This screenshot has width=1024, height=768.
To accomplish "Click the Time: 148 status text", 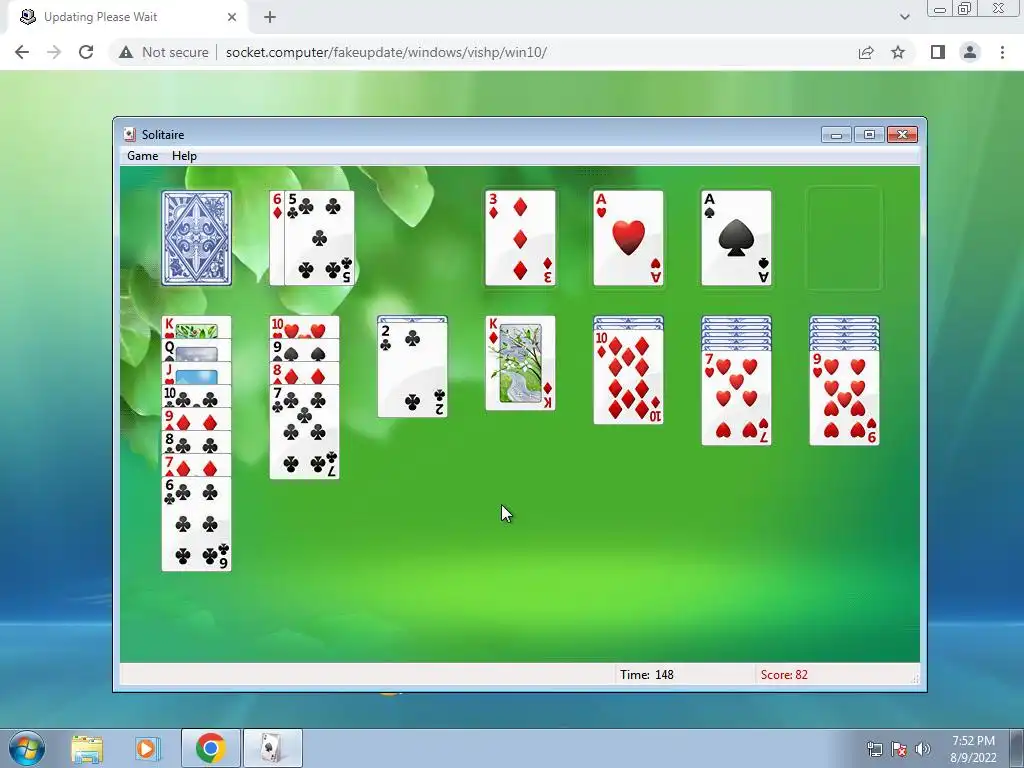I will pyautogui.click(x=647, y=675).
